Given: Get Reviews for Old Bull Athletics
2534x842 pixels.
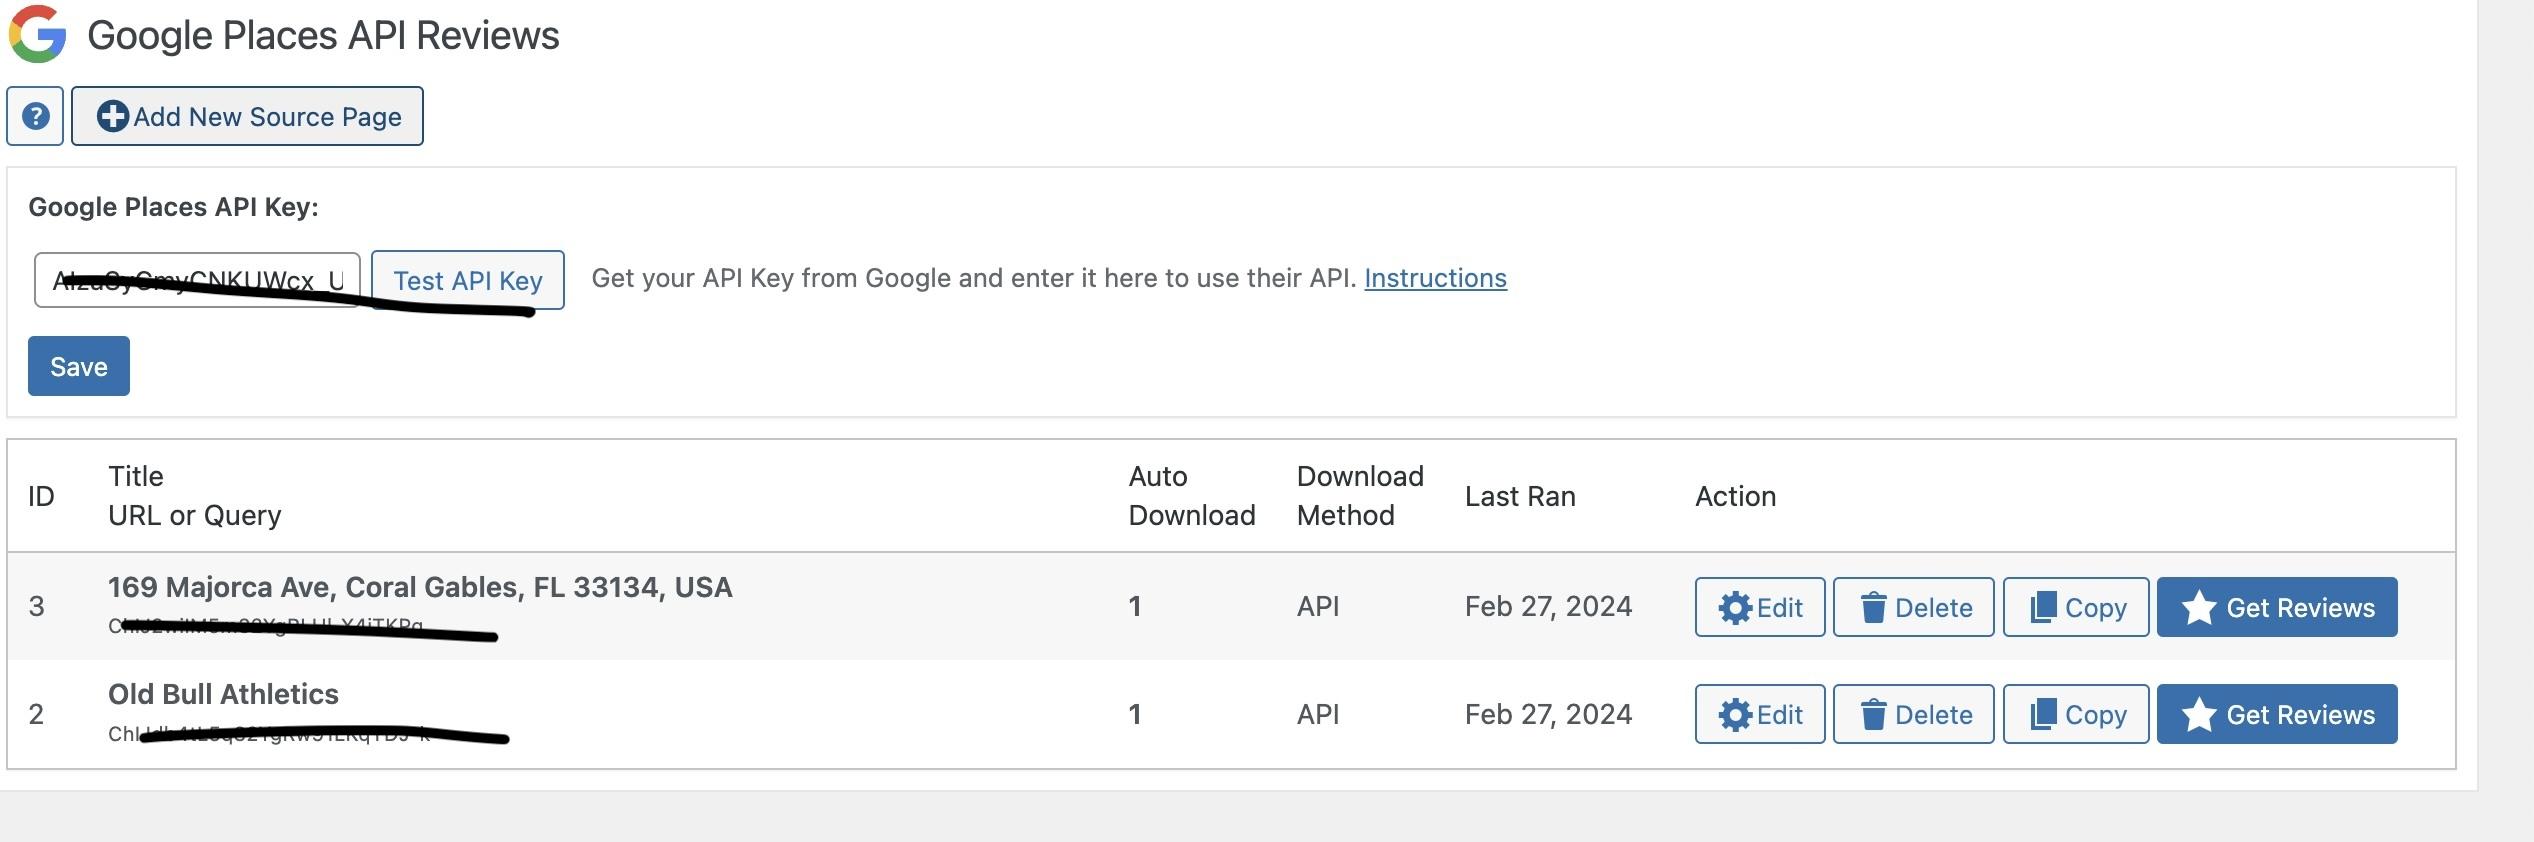Looking at the screenshot, I should click(x=2277, y=714).
